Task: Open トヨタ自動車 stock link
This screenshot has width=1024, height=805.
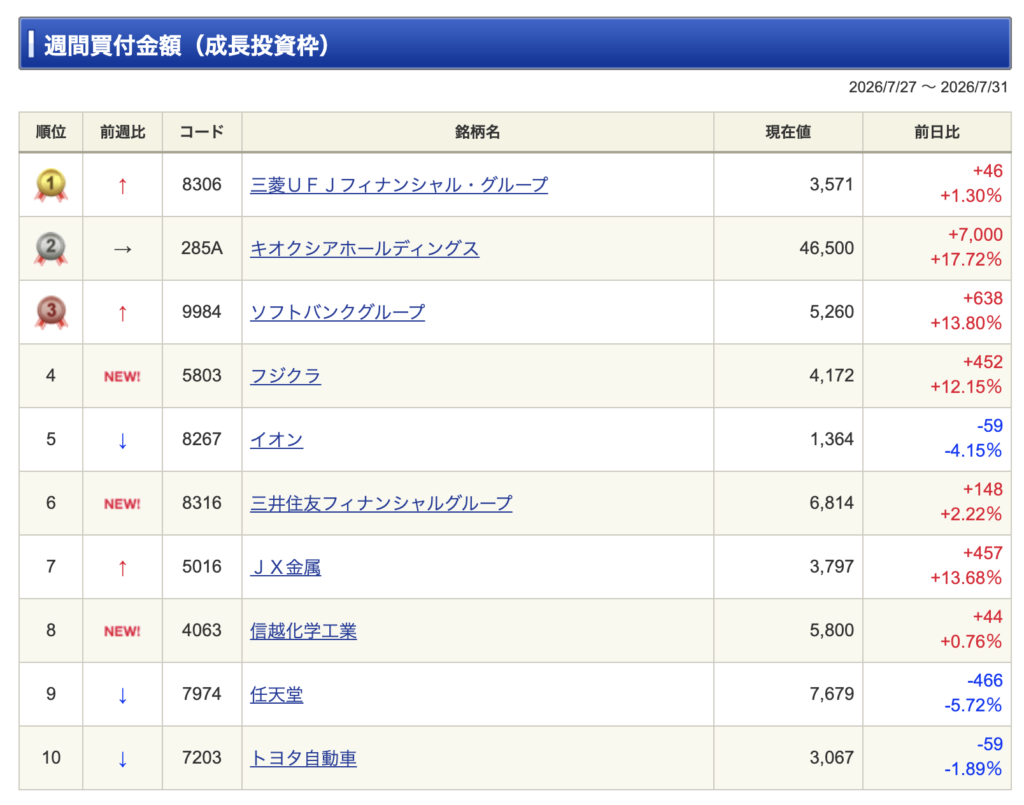Action: tap(303, 758)
